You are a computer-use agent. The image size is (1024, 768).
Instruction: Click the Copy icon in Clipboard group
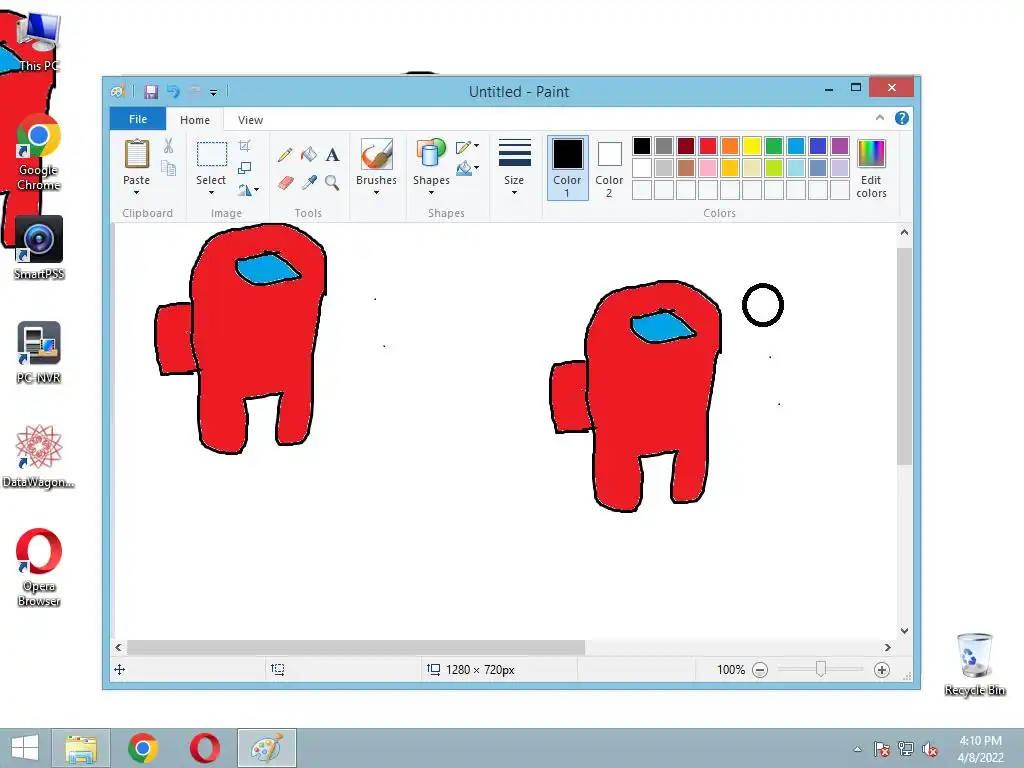pos(168,168)
